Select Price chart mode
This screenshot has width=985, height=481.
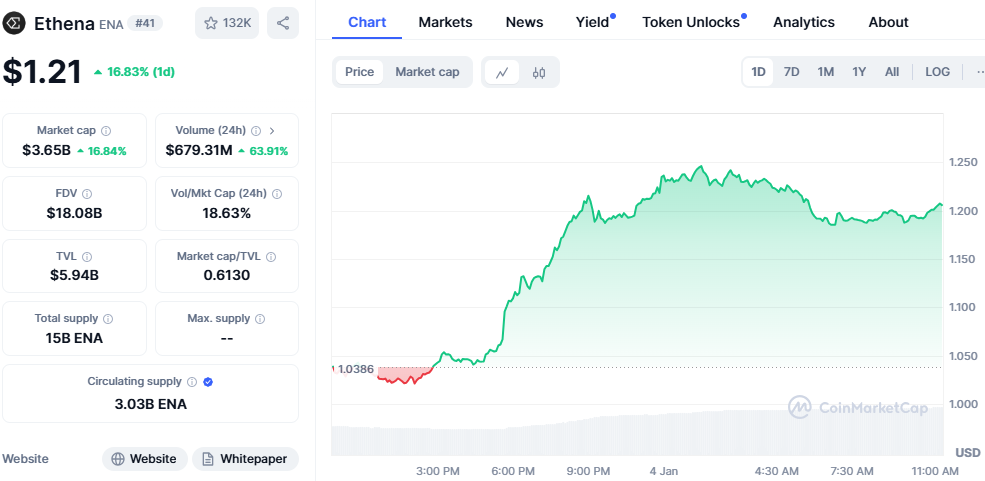coord(359,72)
